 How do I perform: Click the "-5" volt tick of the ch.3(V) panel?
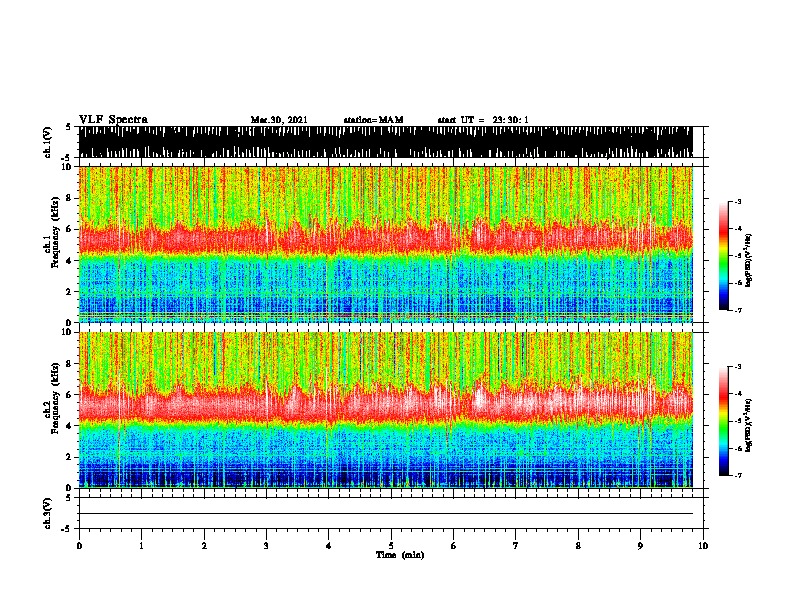[x=67, y=529]
